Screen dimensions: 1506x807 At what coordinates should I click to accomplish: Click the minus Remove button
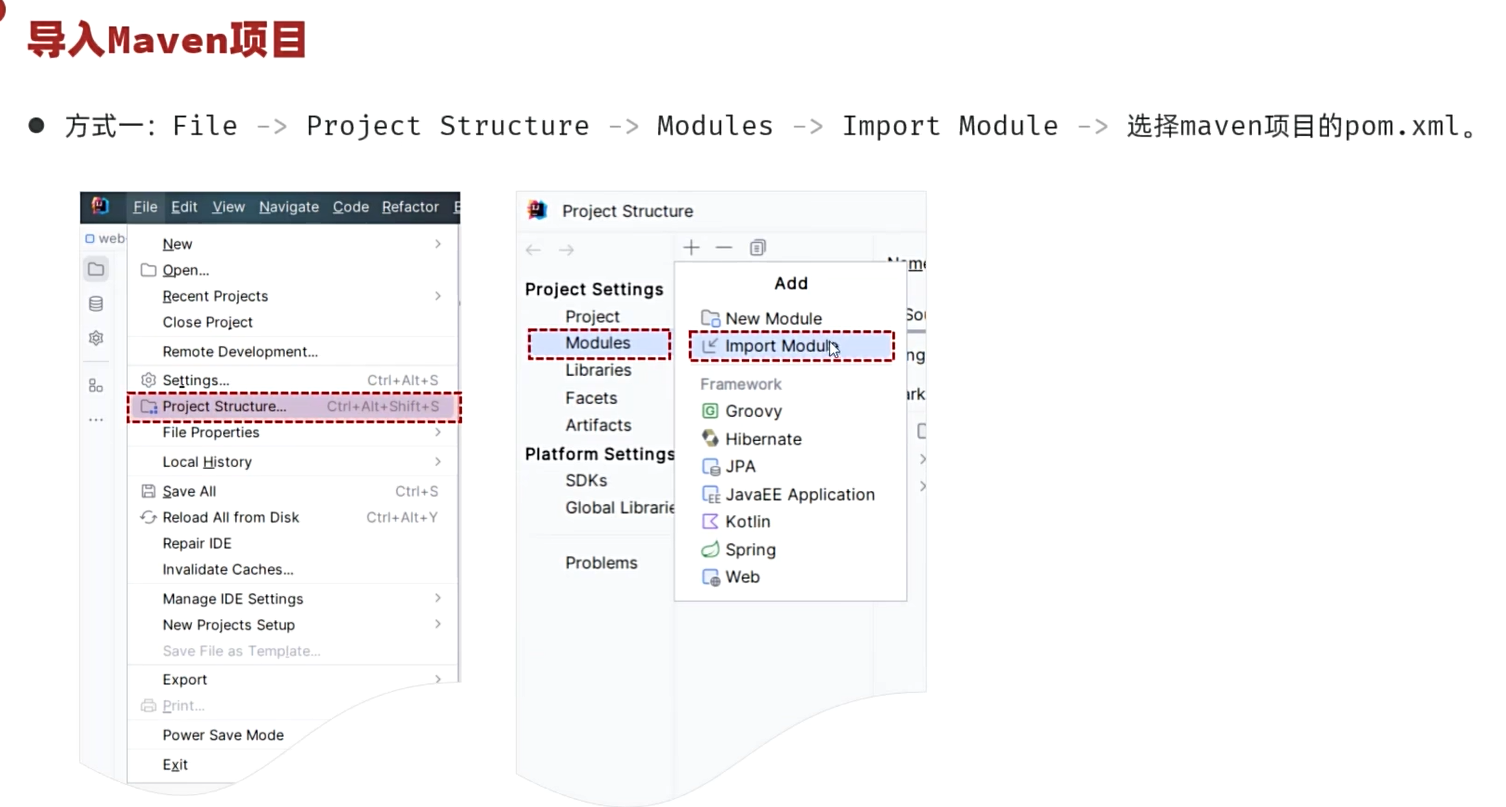click(x=724, y=247)
